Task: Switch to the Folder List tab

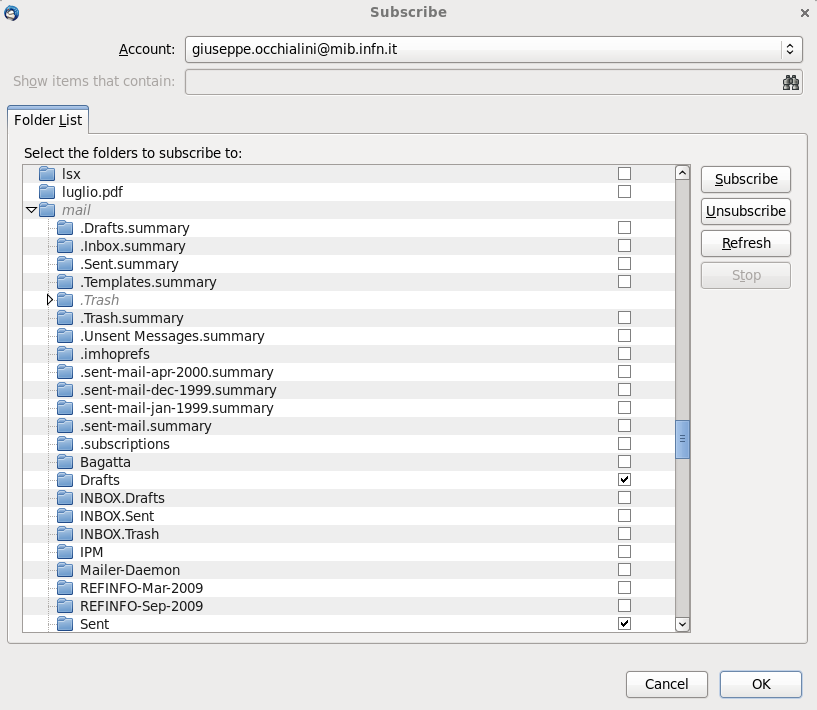Action: point(48,120)
